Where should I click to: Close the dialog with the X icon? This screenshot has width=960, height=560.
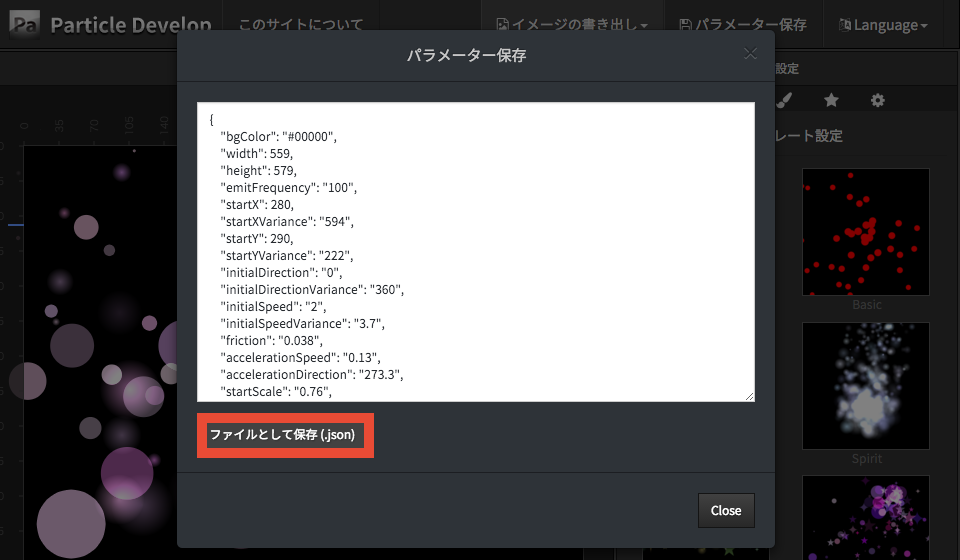(x=750, y=54)
